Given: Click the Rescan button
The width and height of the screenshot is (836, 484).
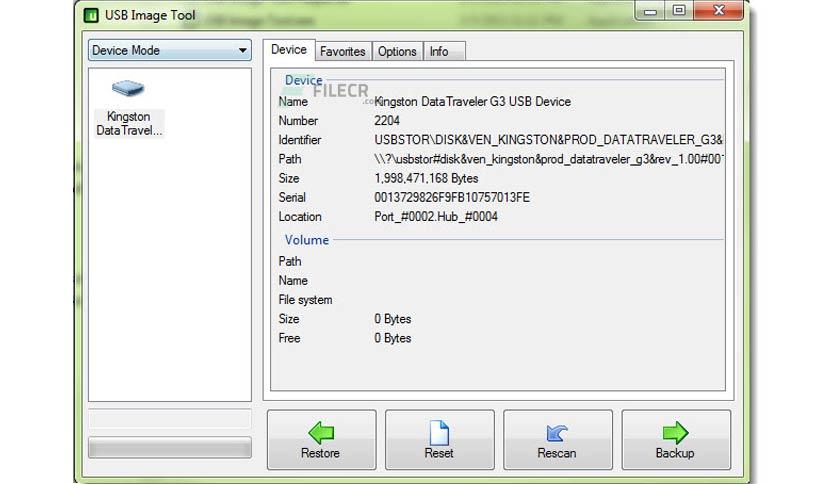Looking at the screenshot, I should pyautogui.click(x=558, y=440).
